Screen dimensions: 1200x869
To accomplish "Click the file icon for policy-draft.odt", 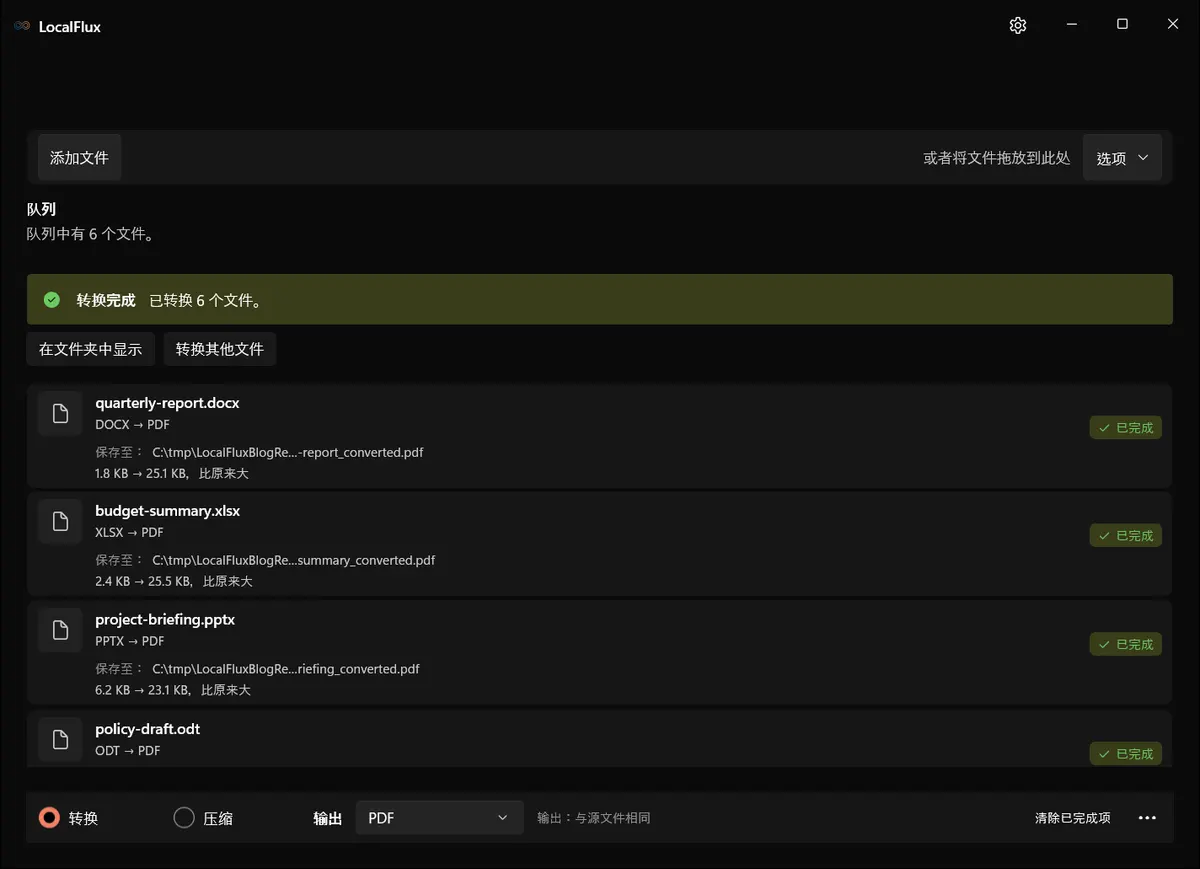I will tap(60, 740).
